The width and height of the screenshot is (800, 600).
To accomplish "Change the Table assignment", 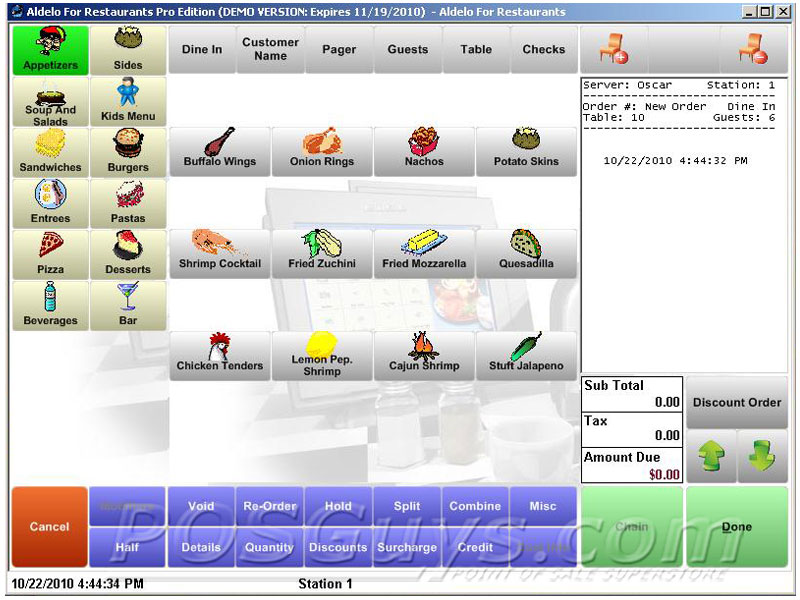I will coord(476,49).
